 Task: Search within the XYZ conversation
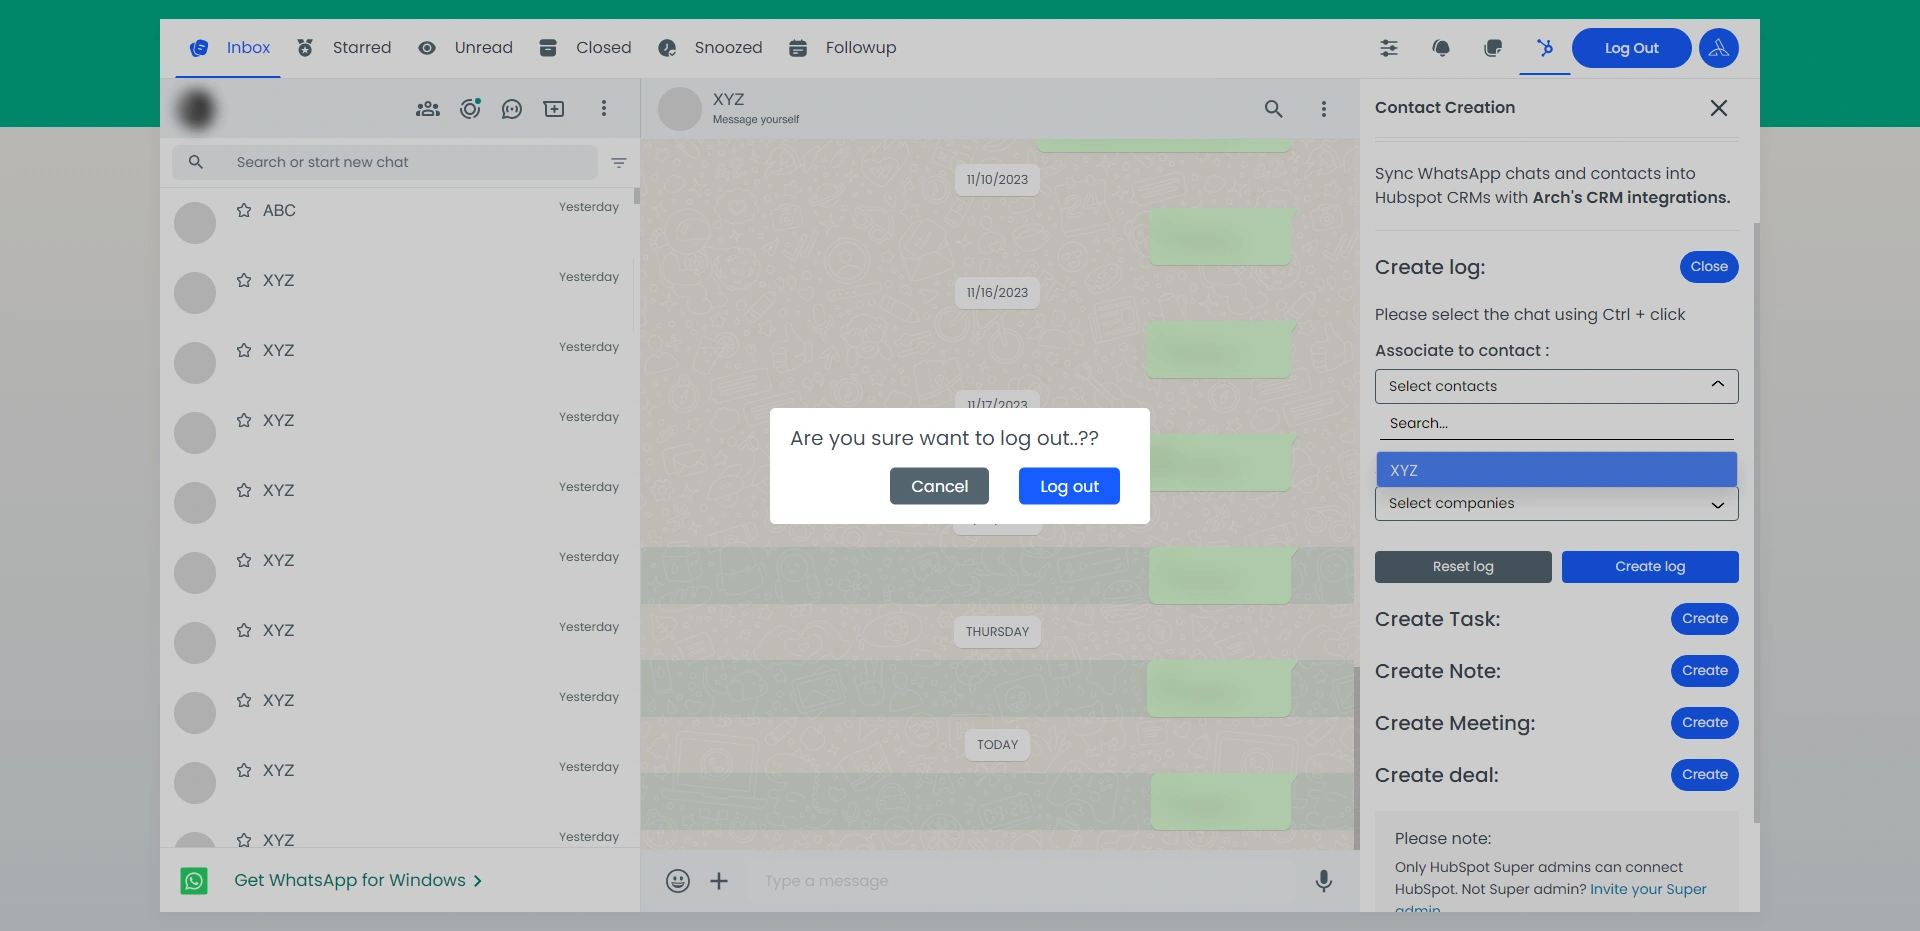click(1273, 109)
